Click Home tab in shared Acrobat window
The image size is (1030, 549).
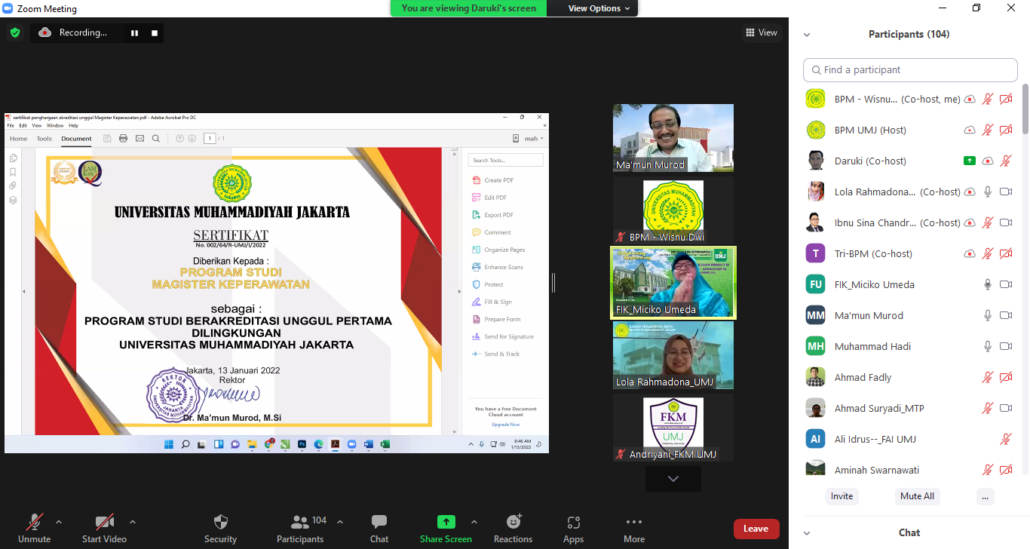tap(18, 139)
